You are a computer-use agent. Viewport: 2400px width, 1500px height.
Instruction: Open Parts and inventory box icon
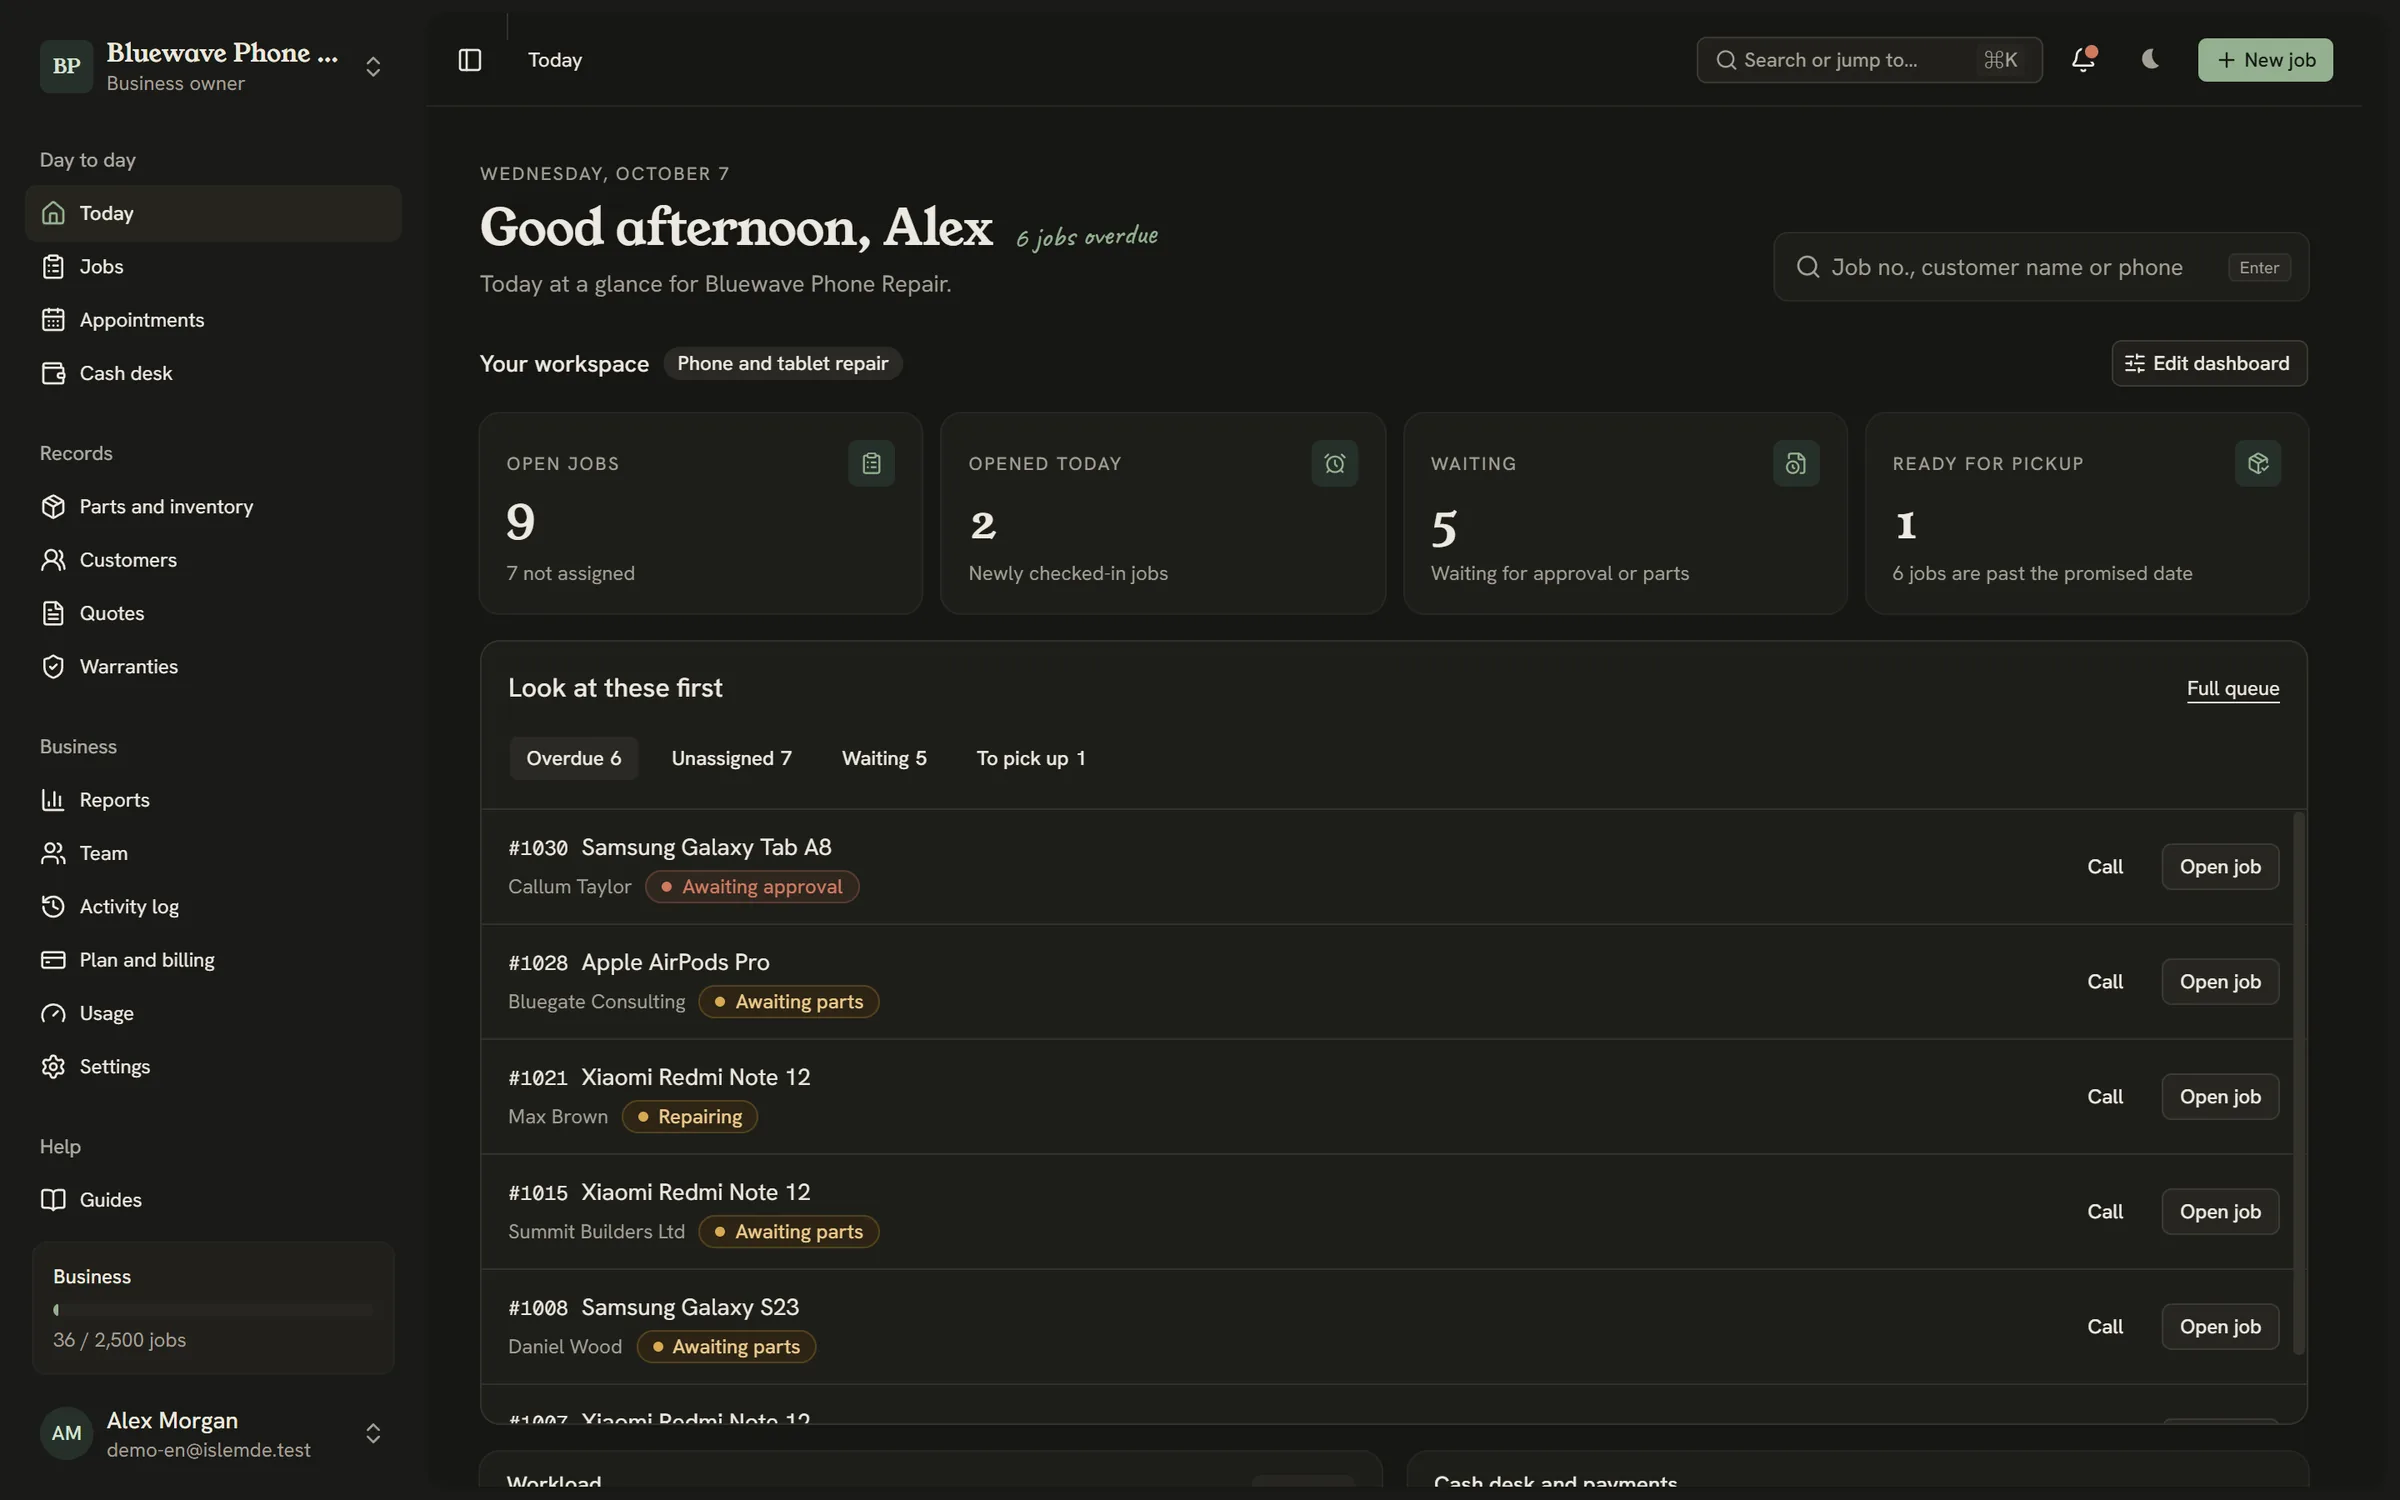53,506
